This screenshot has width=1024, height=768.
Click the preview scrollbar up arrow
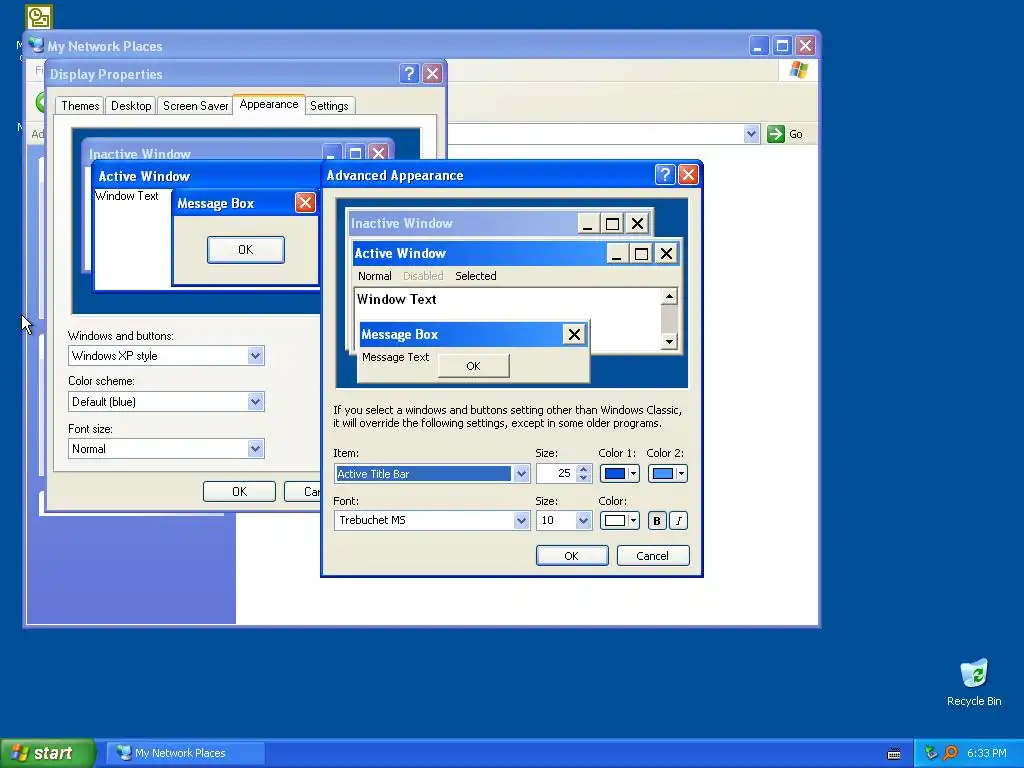[x=669, y=296]
